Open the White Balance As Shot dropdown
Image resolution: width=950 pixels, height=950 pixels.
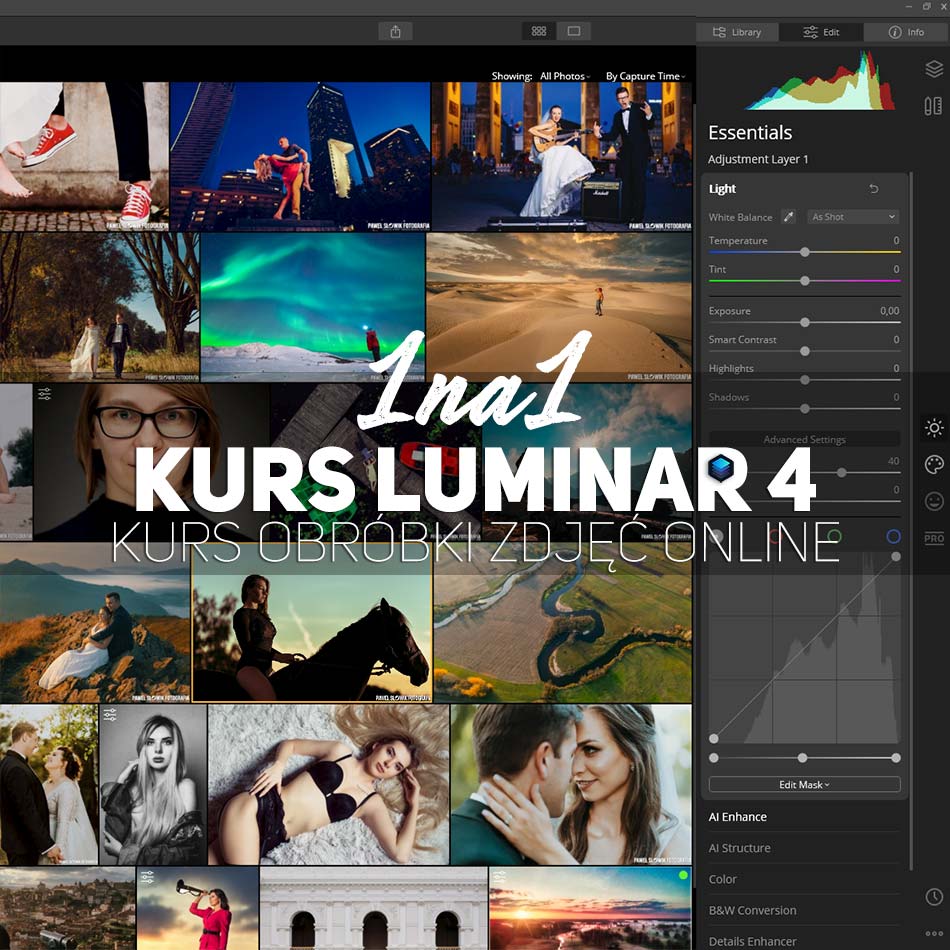pos(853,217)
